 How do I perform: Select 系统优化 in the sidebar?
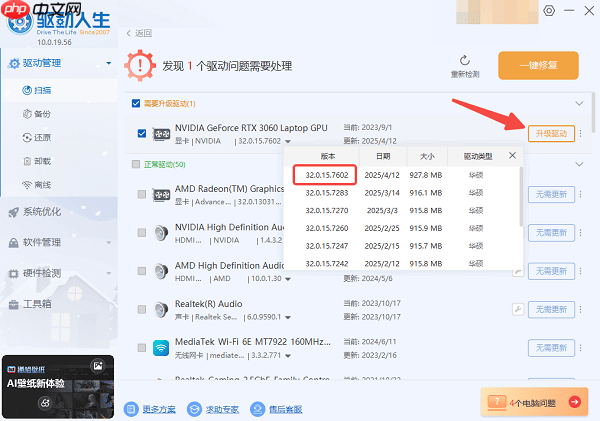(x=34, y=212)
